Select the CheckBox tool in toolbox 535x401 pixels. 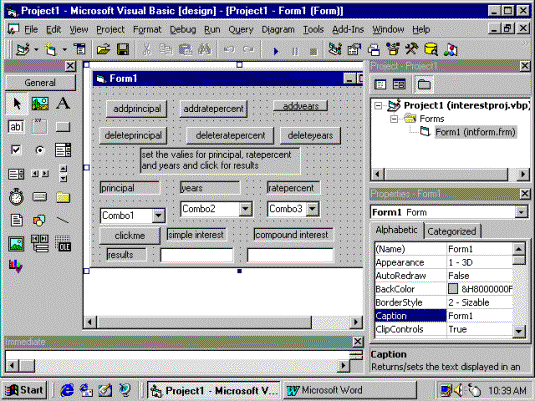coord(16,150)
